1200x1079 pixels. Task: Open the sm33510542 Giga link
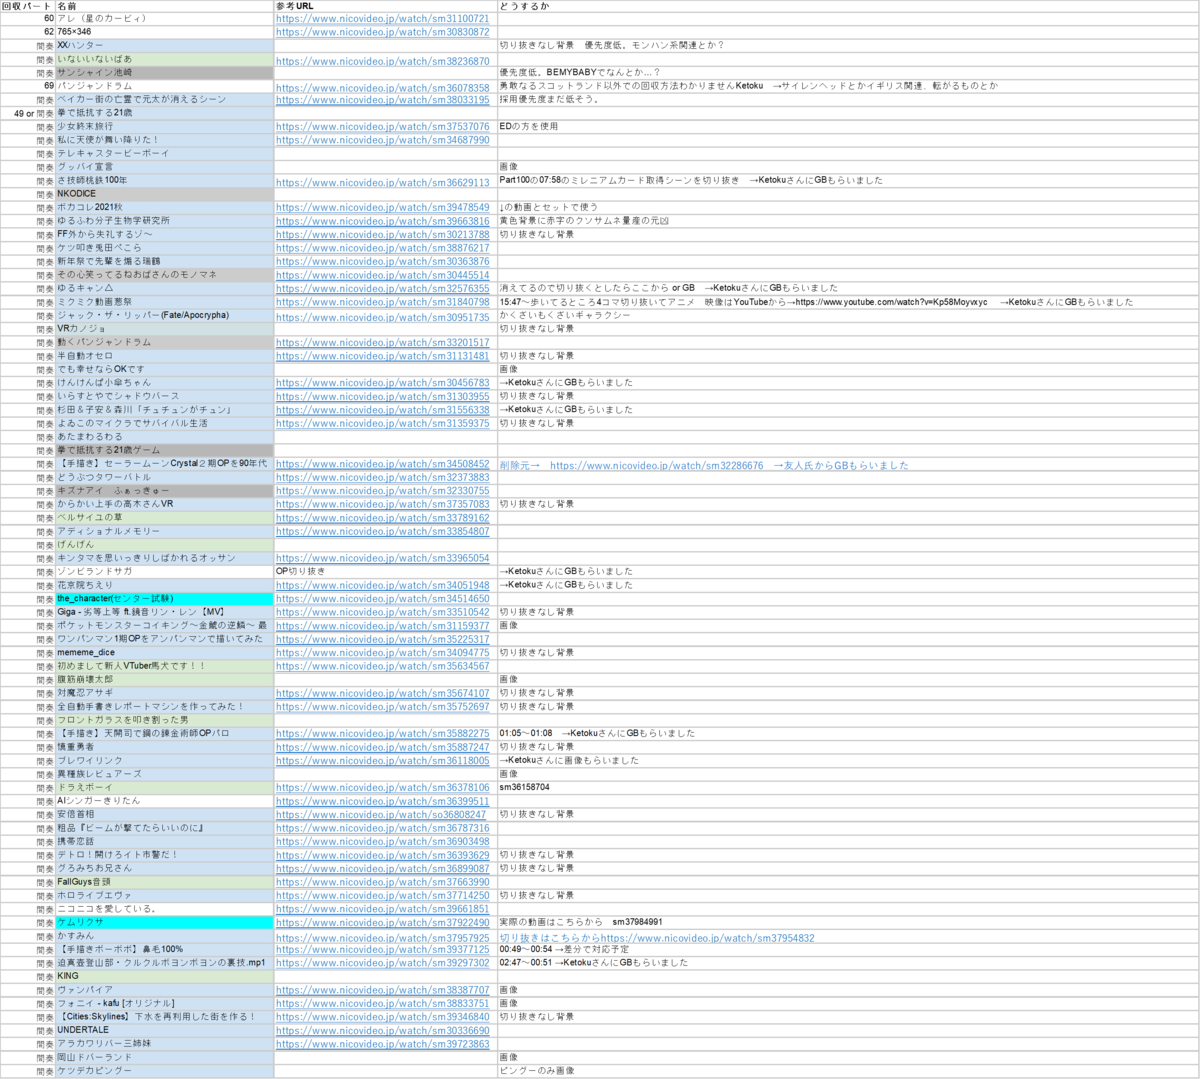coord(383,612)
